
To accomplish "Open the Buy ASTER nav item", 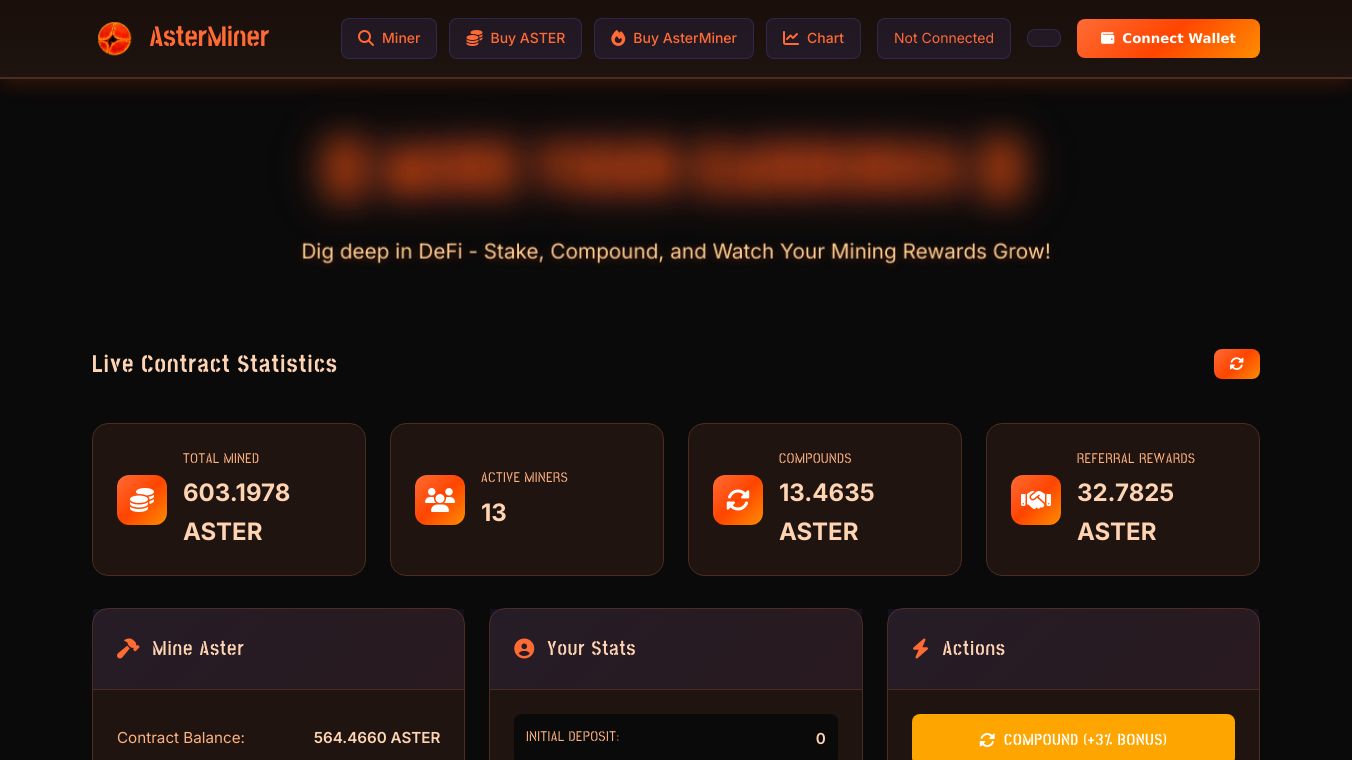I will coord(515,38).
